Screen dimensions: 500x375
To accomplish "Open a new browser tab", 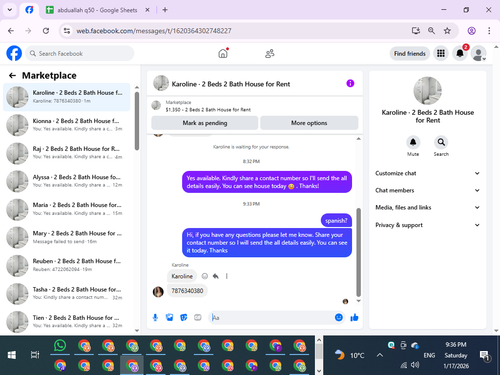I will click(165, 10).
